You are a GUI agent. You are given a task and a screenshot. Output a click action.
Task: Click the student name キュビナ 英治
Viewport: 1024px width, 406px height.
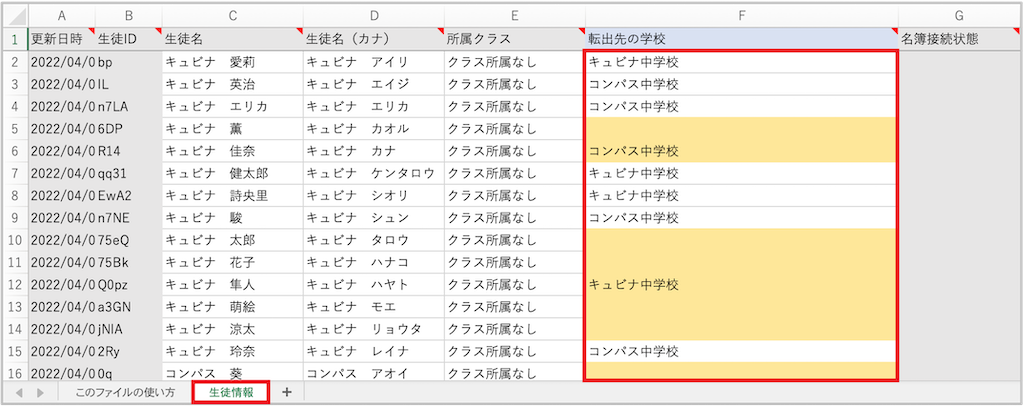point(232,84)
